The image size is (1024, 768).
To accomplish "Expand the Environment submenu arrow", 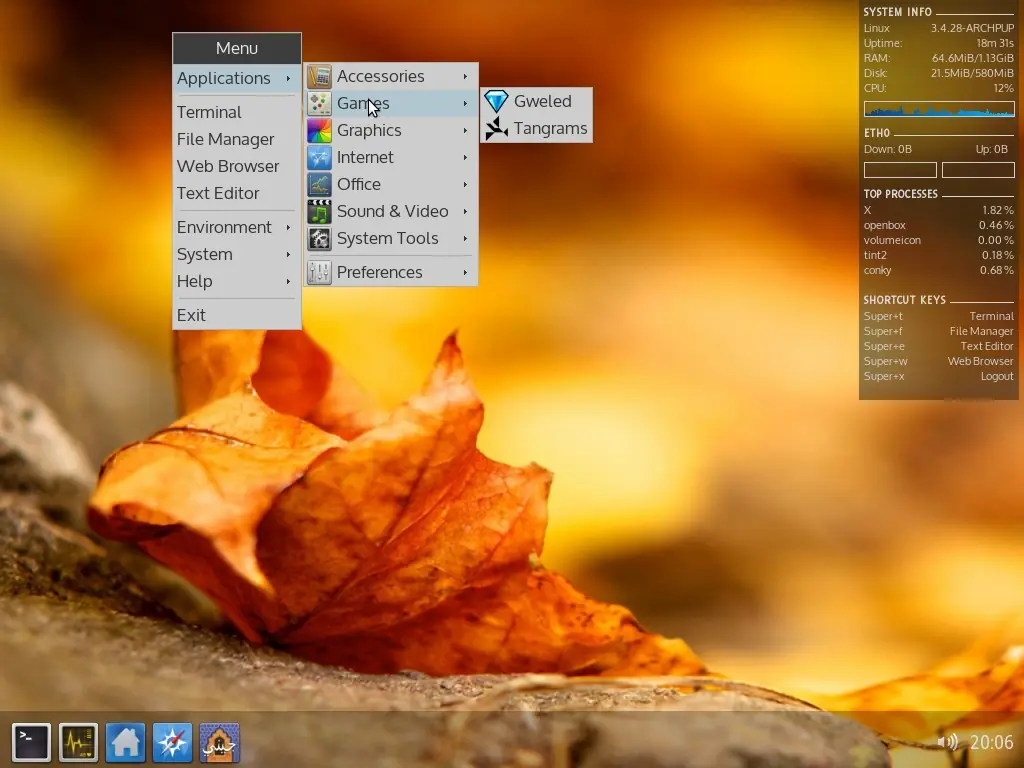I will click(x=288, y=227).
